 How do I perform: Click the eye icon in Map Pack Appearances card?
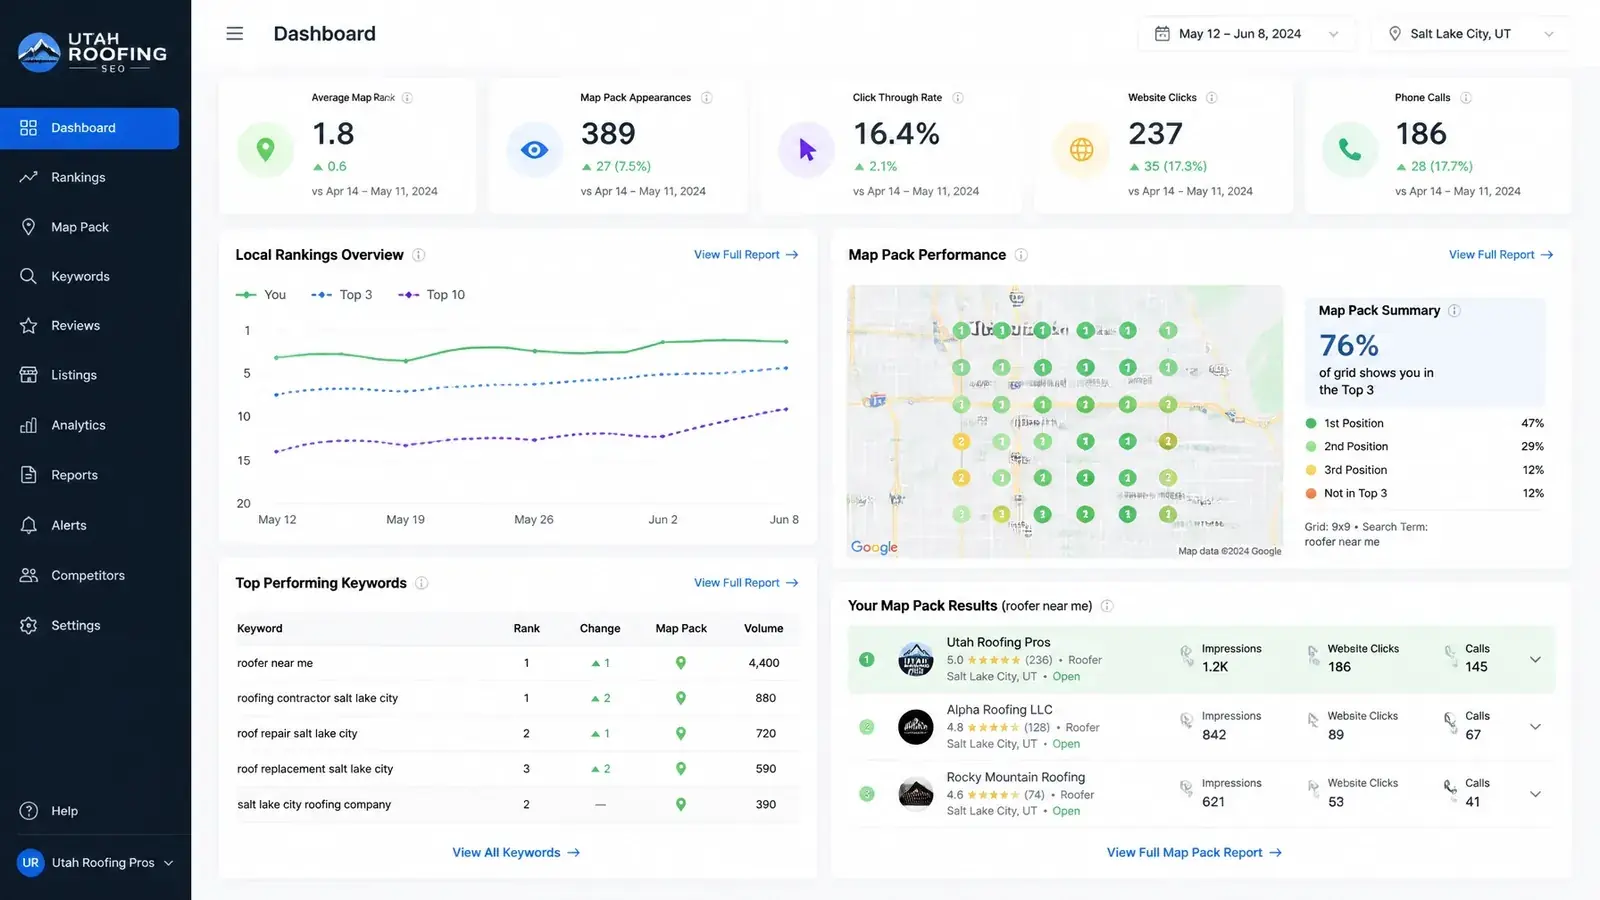pyautogui.click(x=535, y=150)
